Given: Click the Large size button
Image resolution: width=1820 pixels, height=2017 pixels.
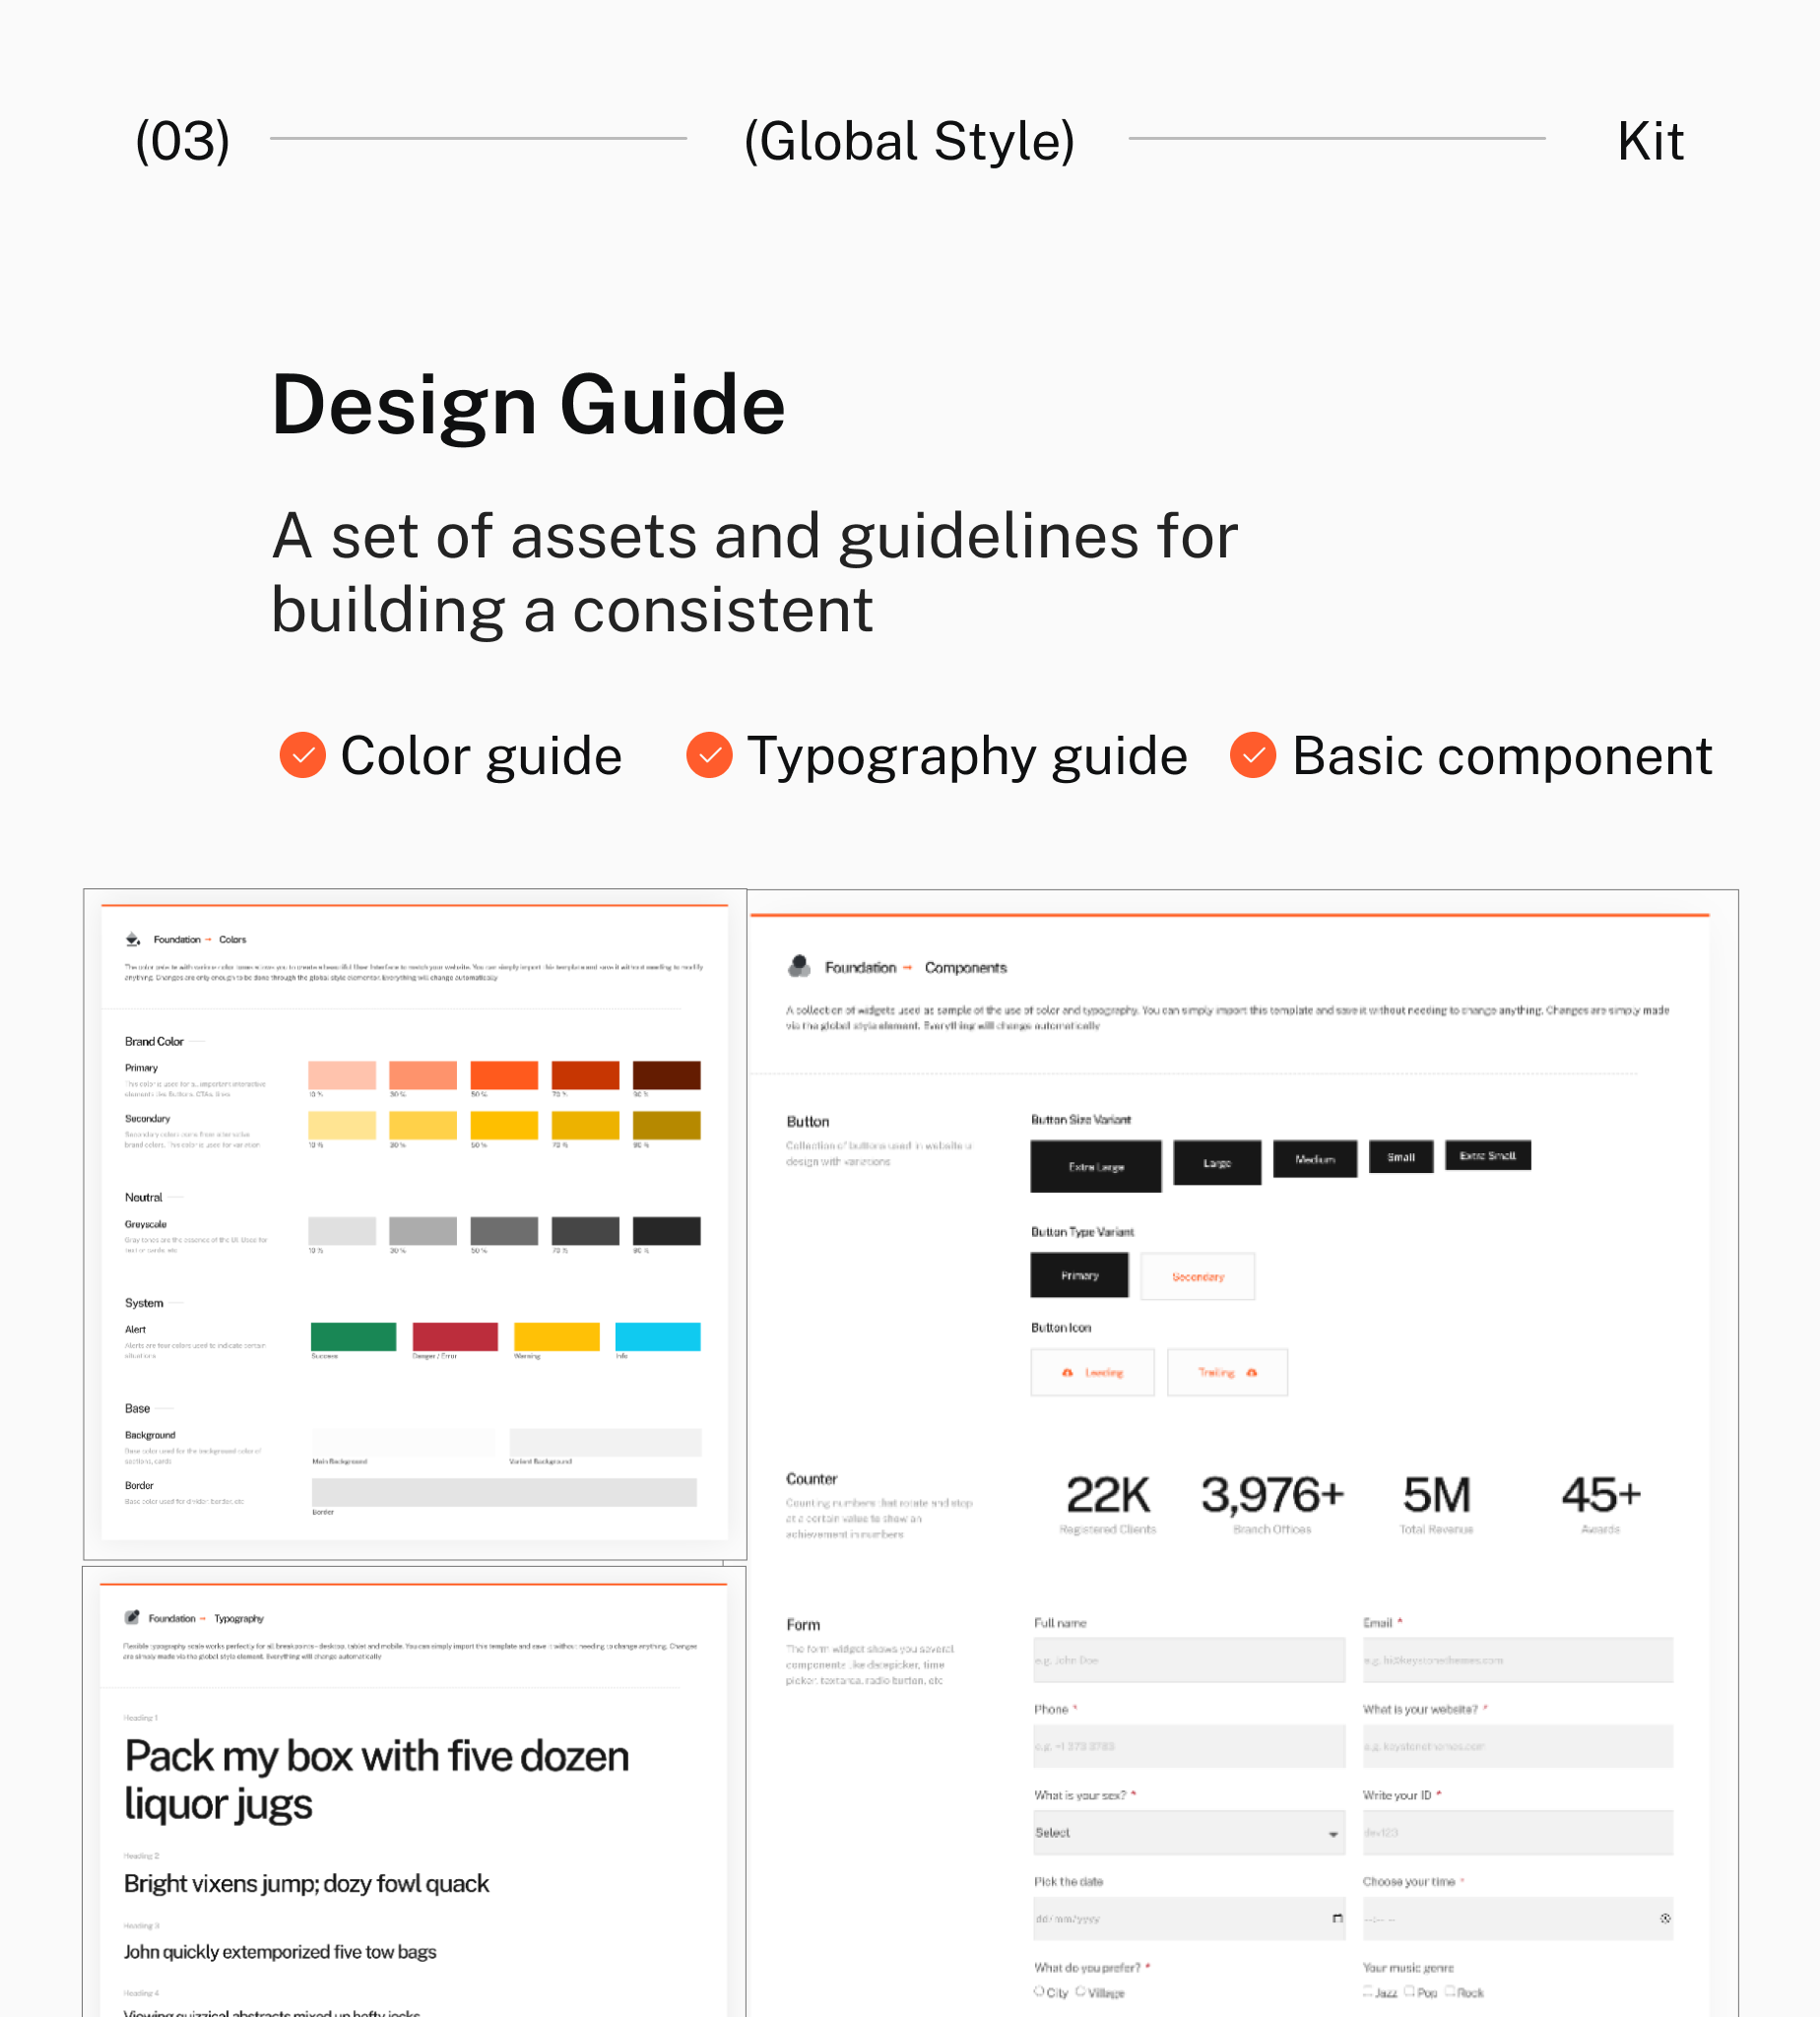Looking at the screenshot, I should point(1217,1162).
